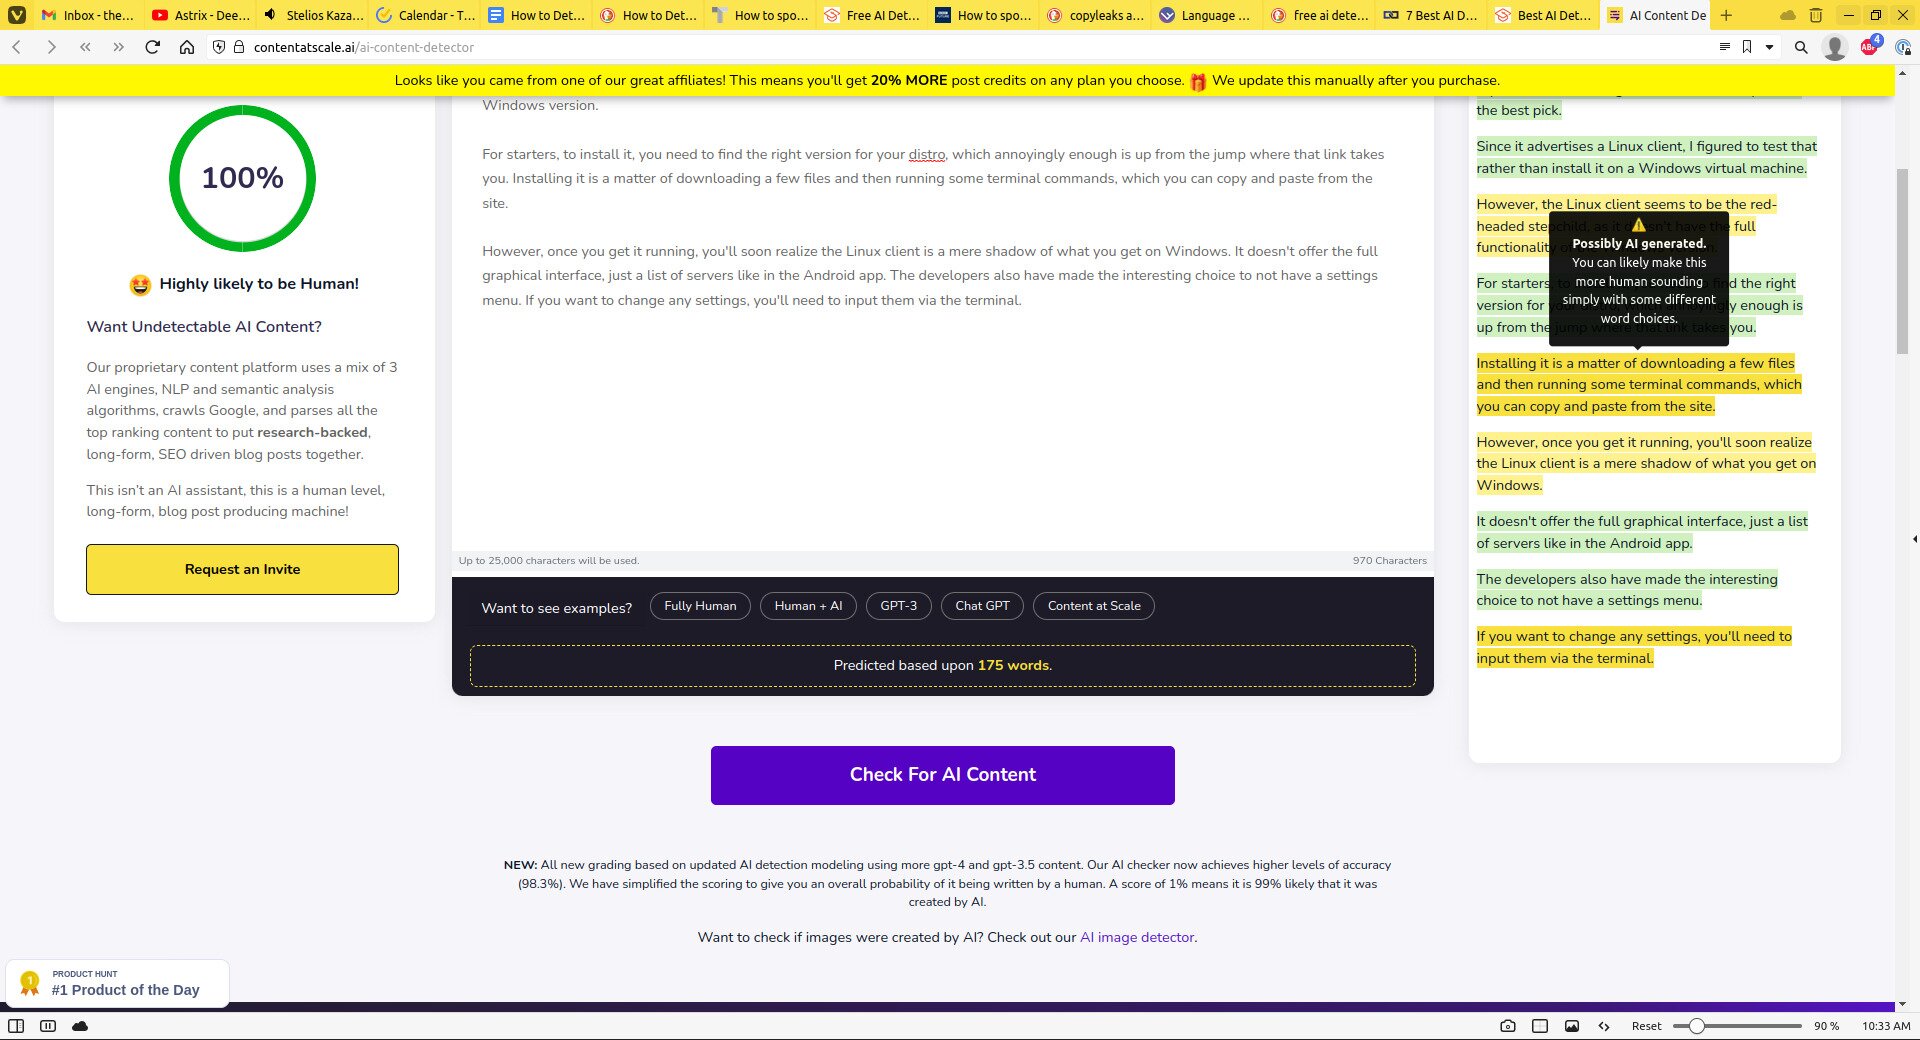
Task: Click the 100% human score circle
Action: coord(242,178)
